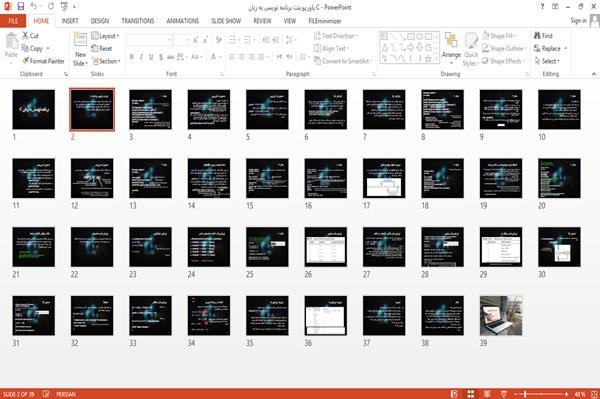Toggle Strikethrough formatting

170,57
